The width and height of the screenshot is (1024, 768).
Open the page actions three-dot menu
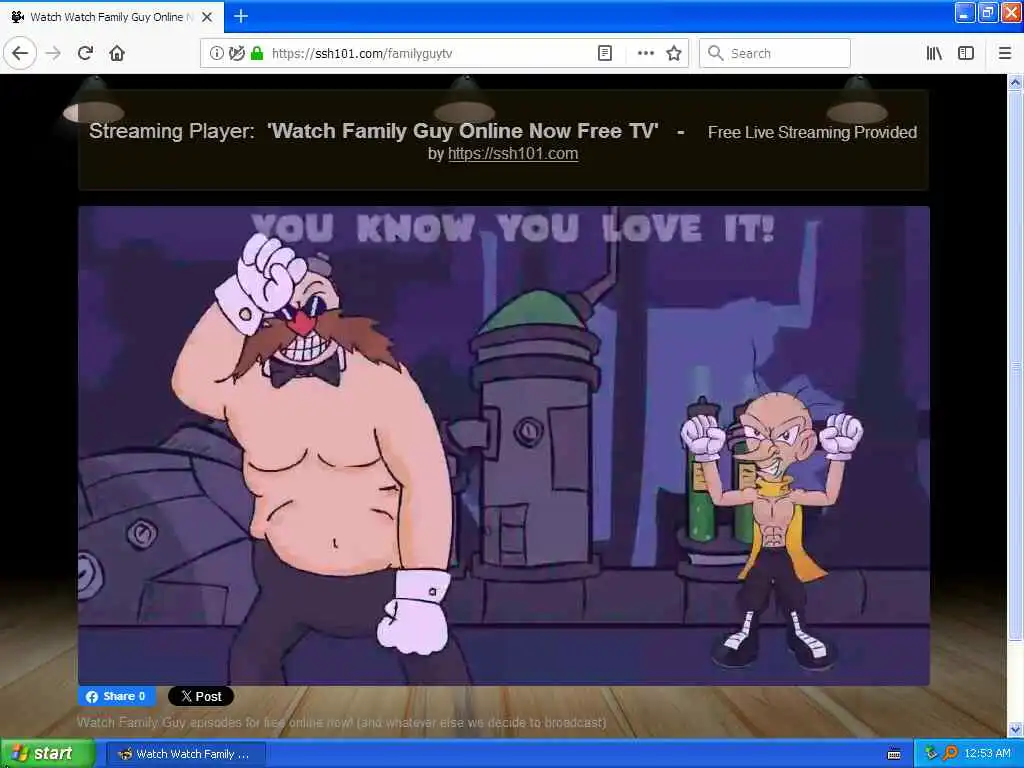pos(645,54)
